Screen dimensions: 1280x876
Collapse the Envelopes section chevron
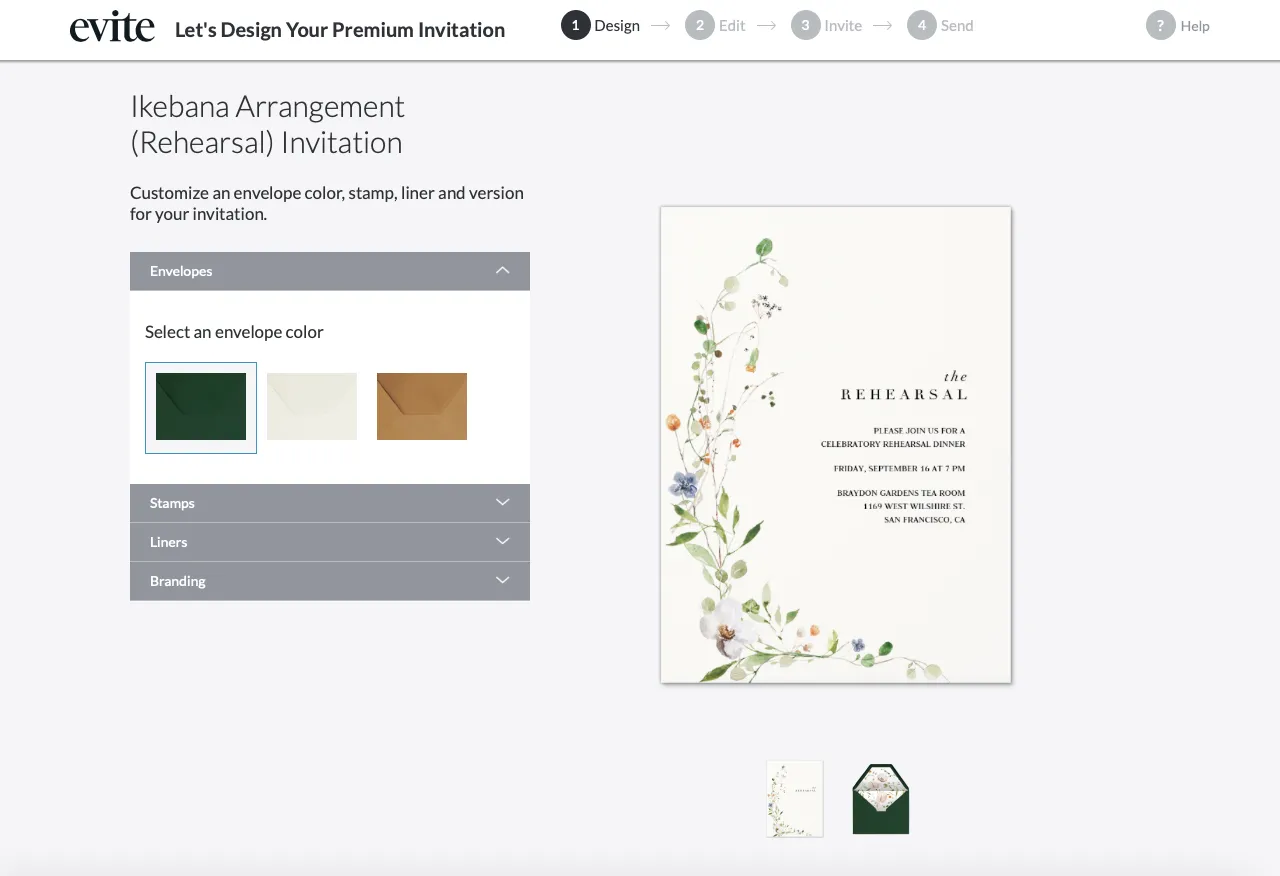click(x=503, y=271)
